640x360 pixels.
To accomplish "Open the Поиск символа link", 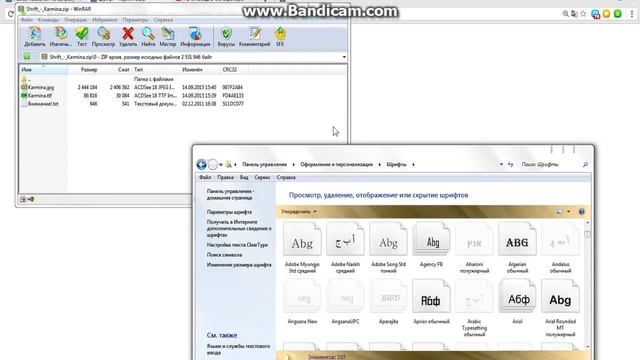I will pyautogui.click(x=224, y=255).
